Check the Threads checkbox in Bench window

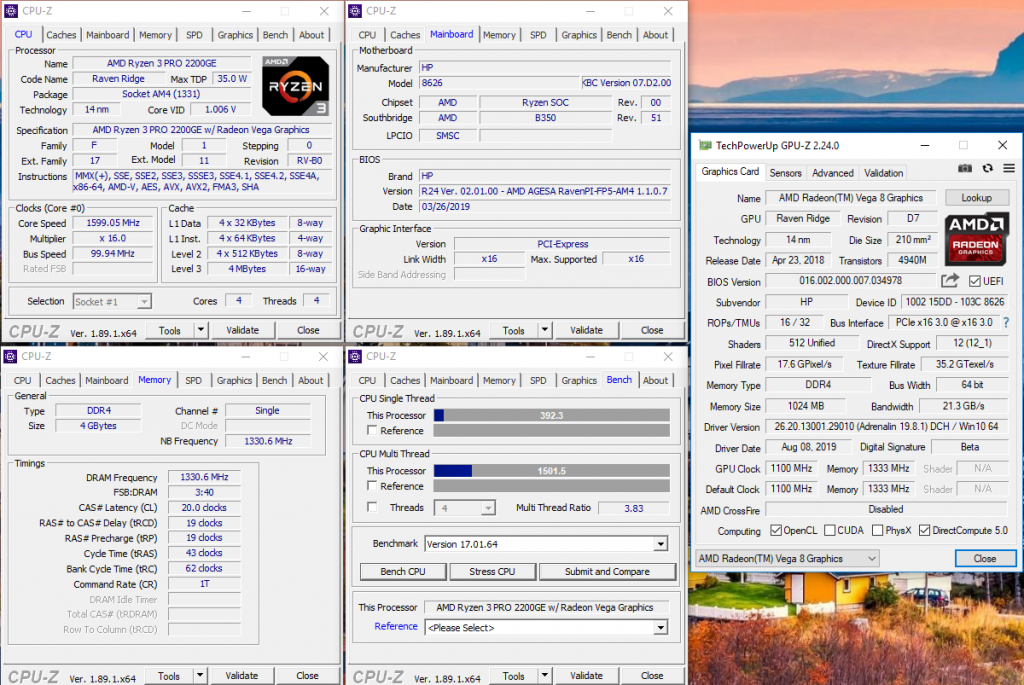coord(372,507)
